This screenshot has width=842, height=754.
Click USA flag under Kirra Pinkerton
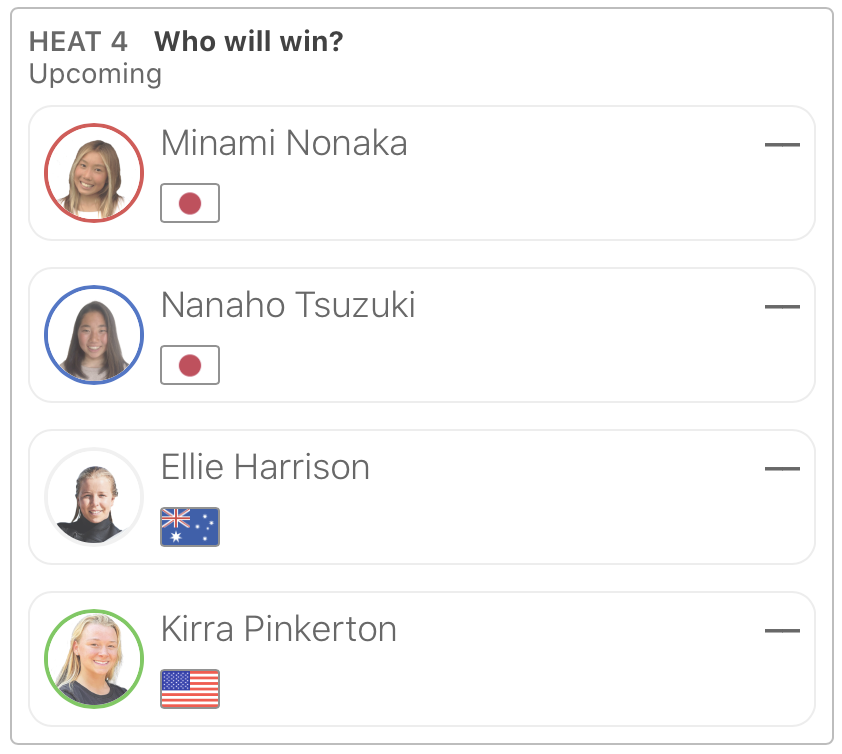190,689
